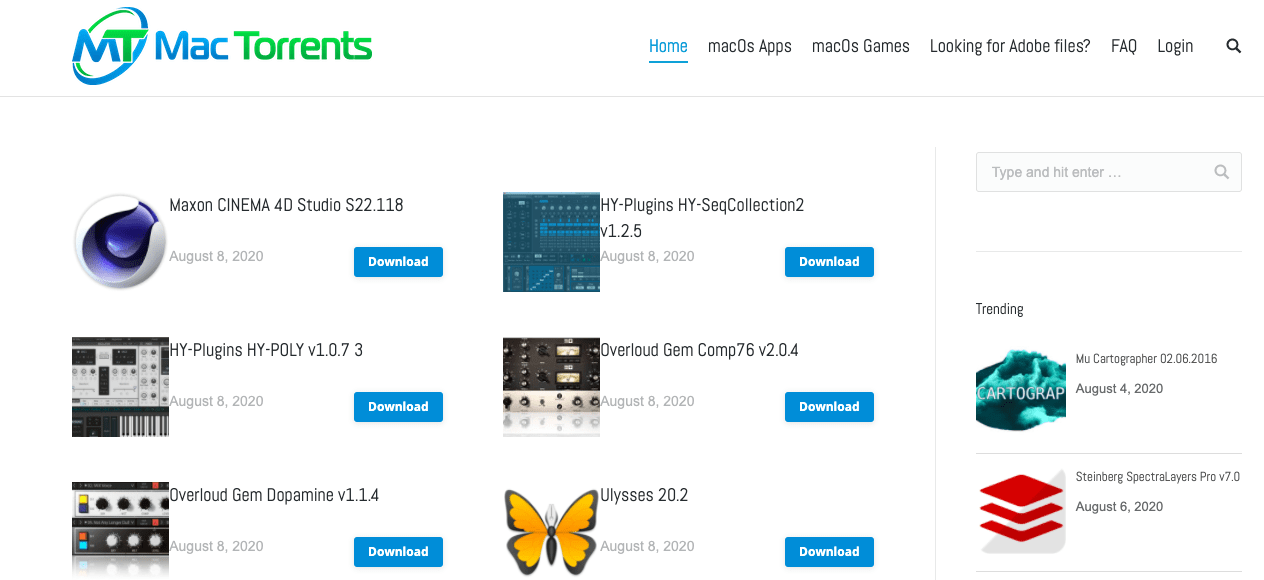The width and height of the screenshot is (1264, 580).
Task: Open the HY-SeqCollection2 plugin thumbnail
Action: pyautogui.click(x=551, y=241)
